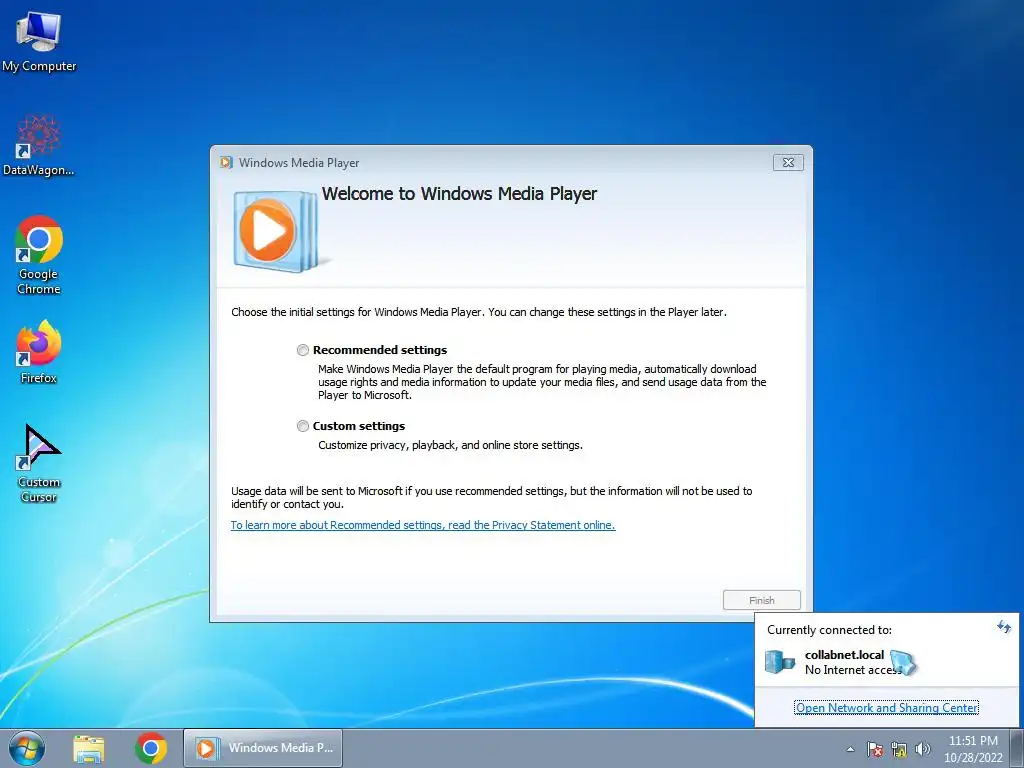Click the 'Customize privacy, playback' description text
This screenshot has width=1024, height=768.
pos(450,445)
